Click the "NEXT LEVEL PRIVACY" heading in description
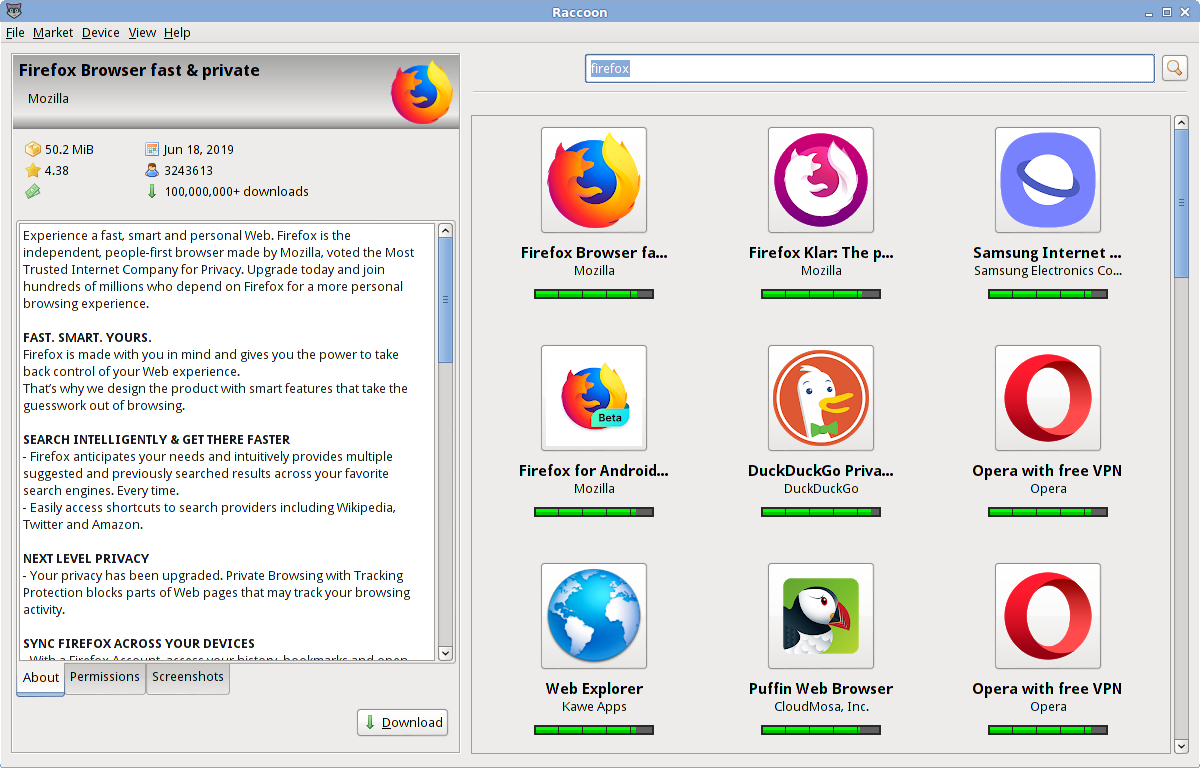Image resolution: width=1200 pixels, height=768 pixels. tap(86, 559)
